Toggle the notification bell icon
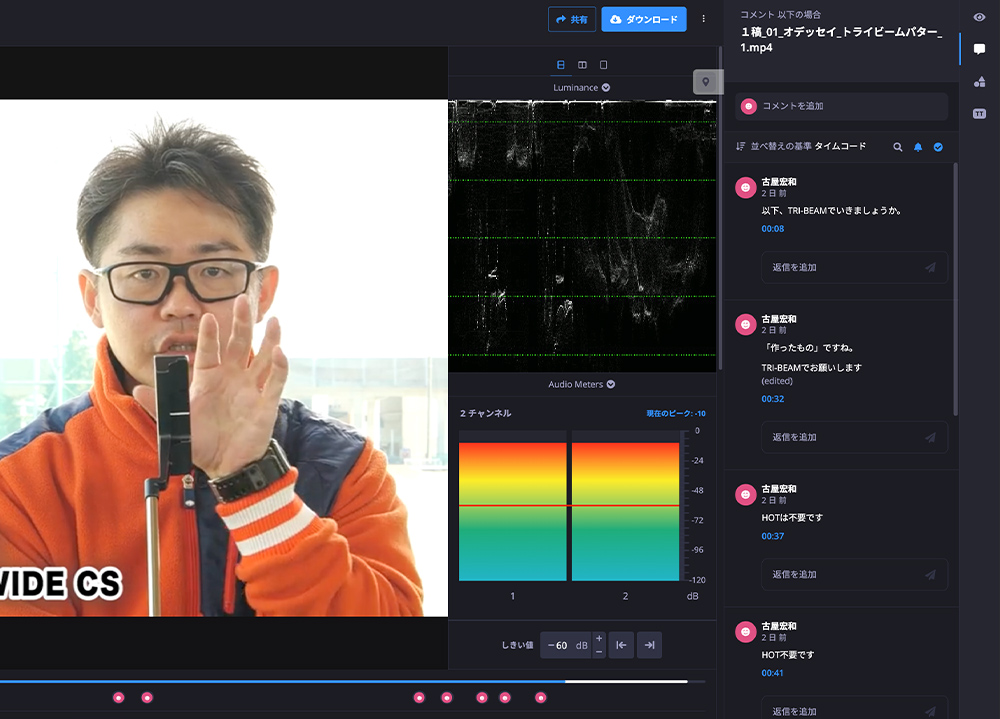Viewport: 1000px width, 719px height. click(x=918, y=147)
